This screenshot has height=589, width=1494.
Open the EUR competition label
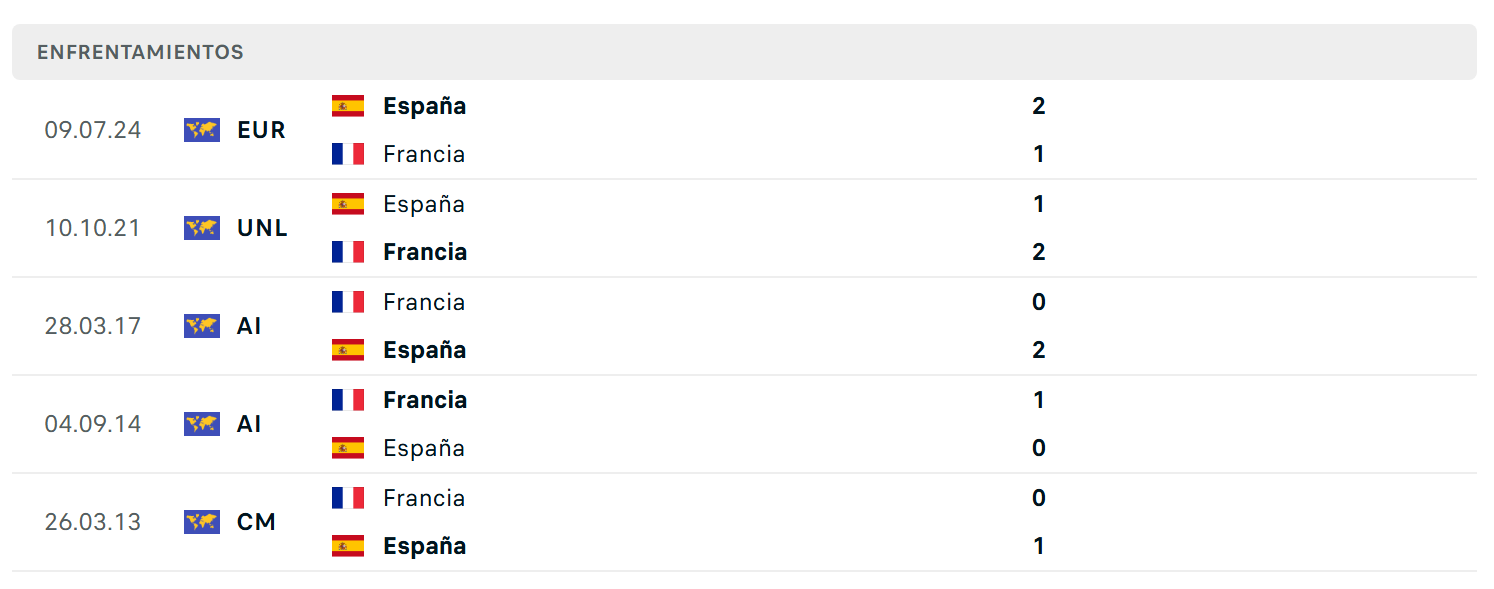coord(262,130)
